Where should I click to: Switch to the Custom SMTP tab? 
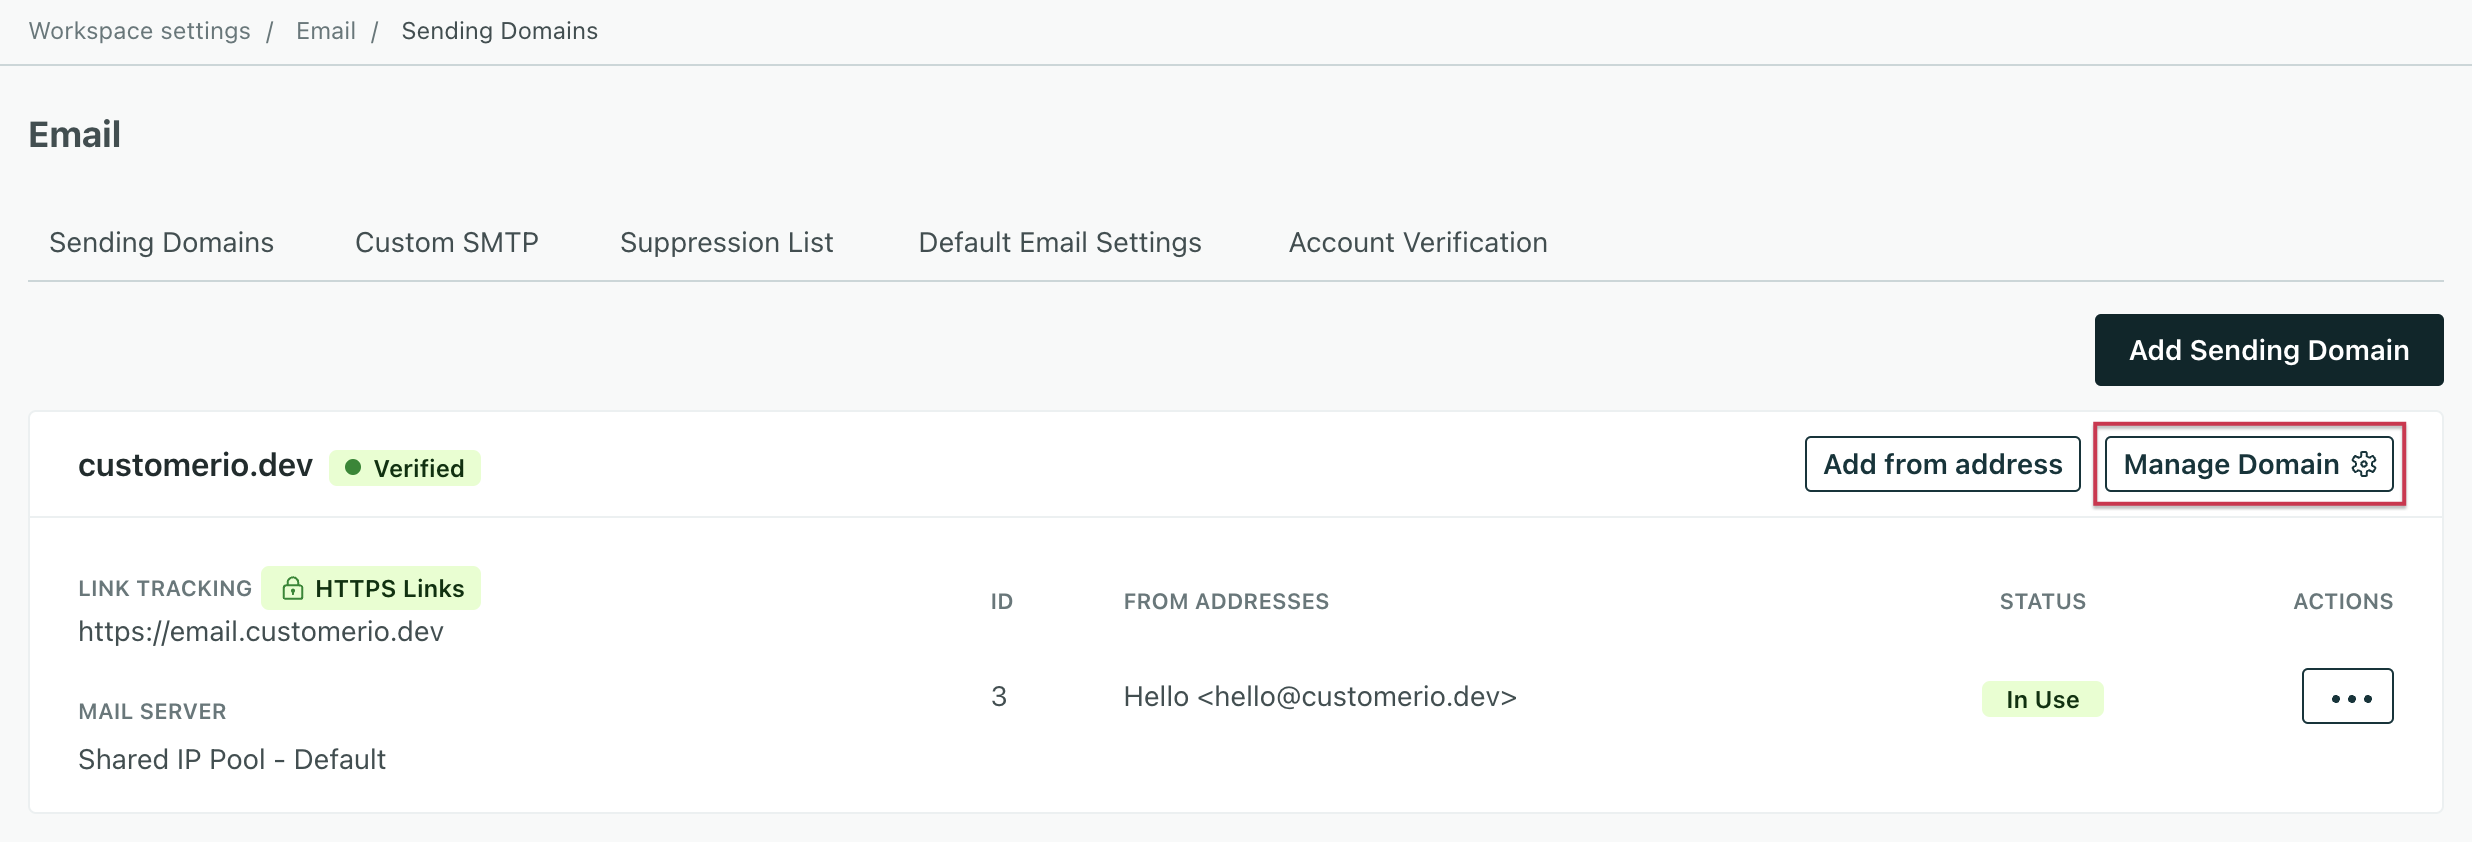pyautogui.click(x=446, y=243)
